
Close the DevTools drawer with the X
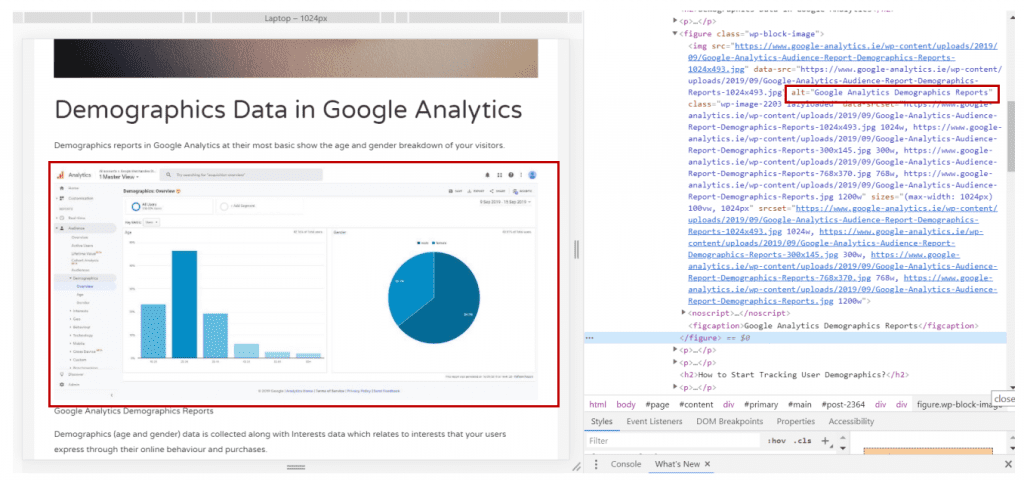pyautogui.click(x=1008, y=464)
